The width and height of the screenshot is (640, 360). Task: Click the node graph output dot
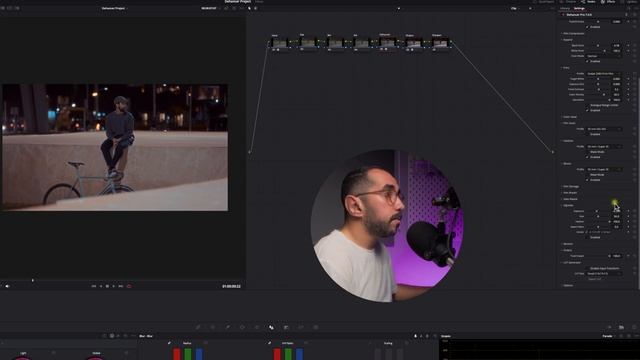[553, 152]
